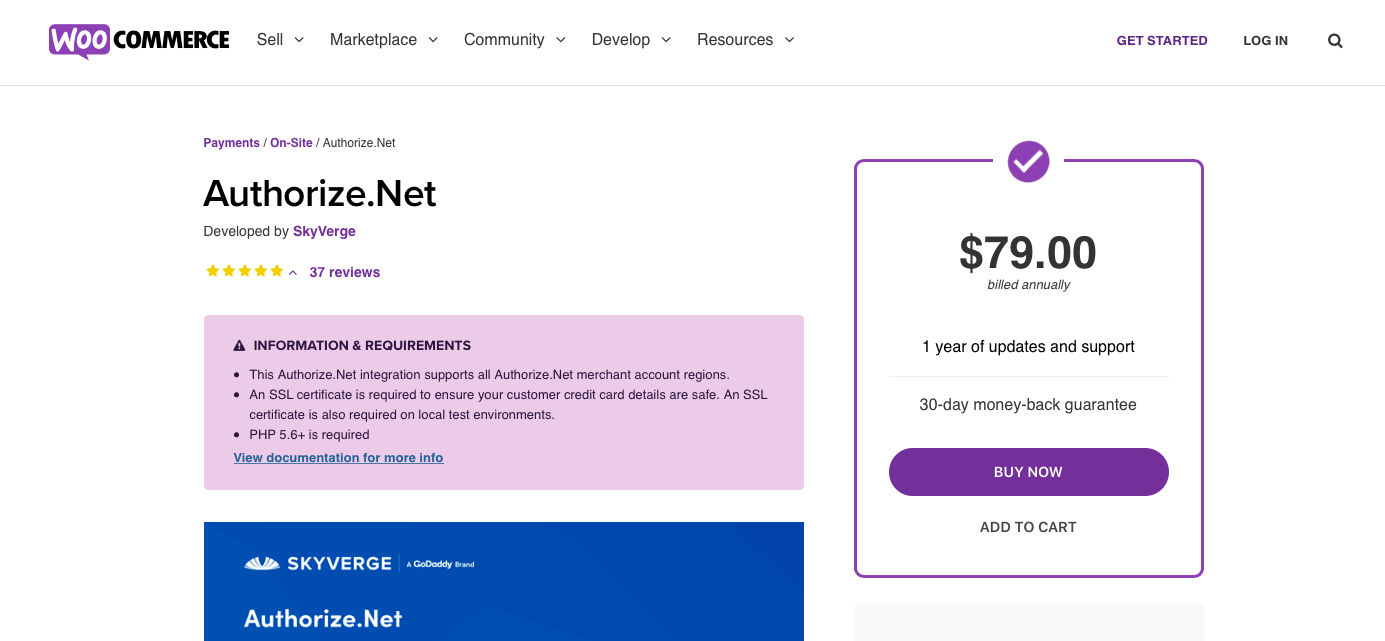This screenshot has height=641, width=1385.
Task: Click the five-star rating icons
Action: coord(244,271)
